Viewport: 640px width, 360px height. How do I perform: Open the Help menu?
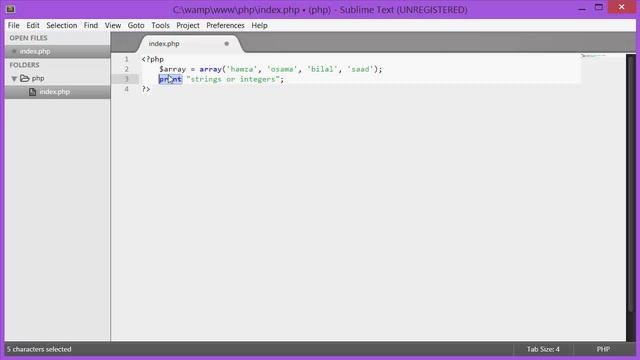click(x=259, y=25)
